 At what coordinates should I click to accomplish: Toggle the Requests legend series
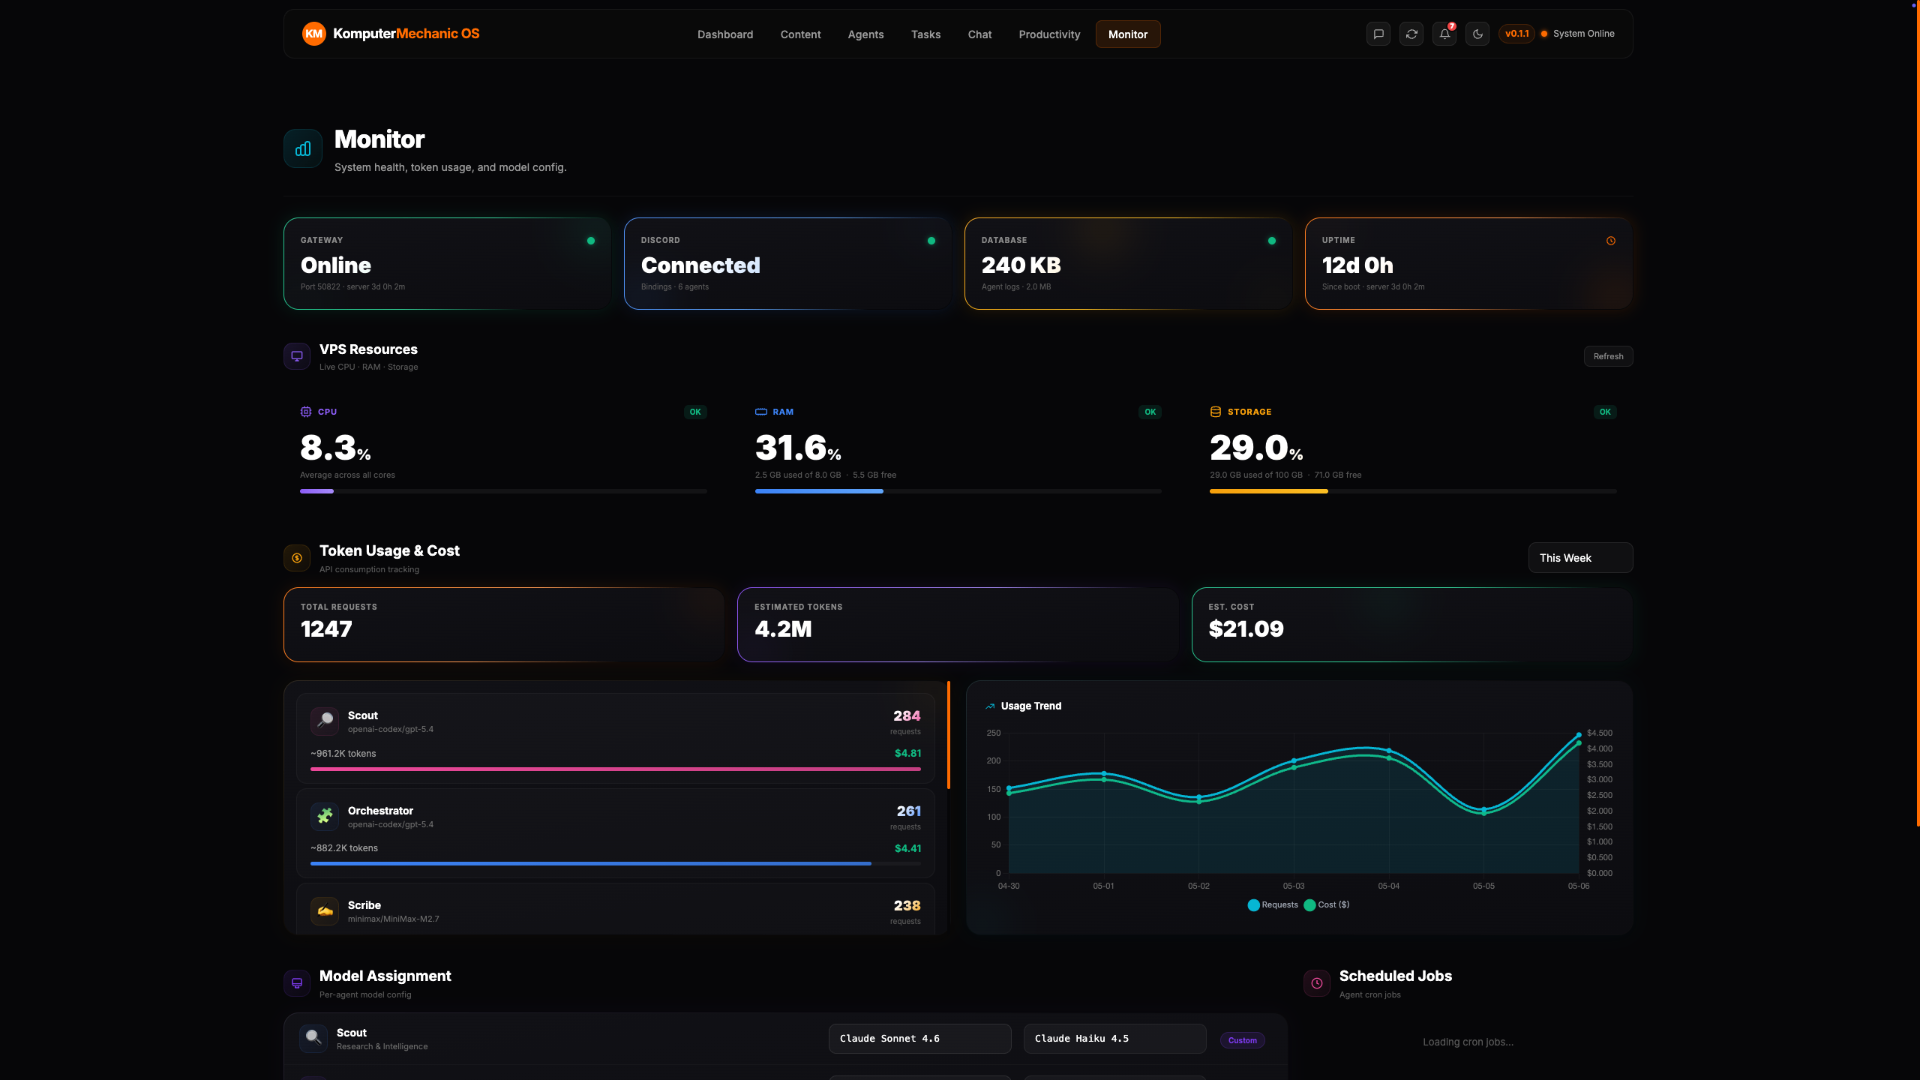pos(1273,905)
